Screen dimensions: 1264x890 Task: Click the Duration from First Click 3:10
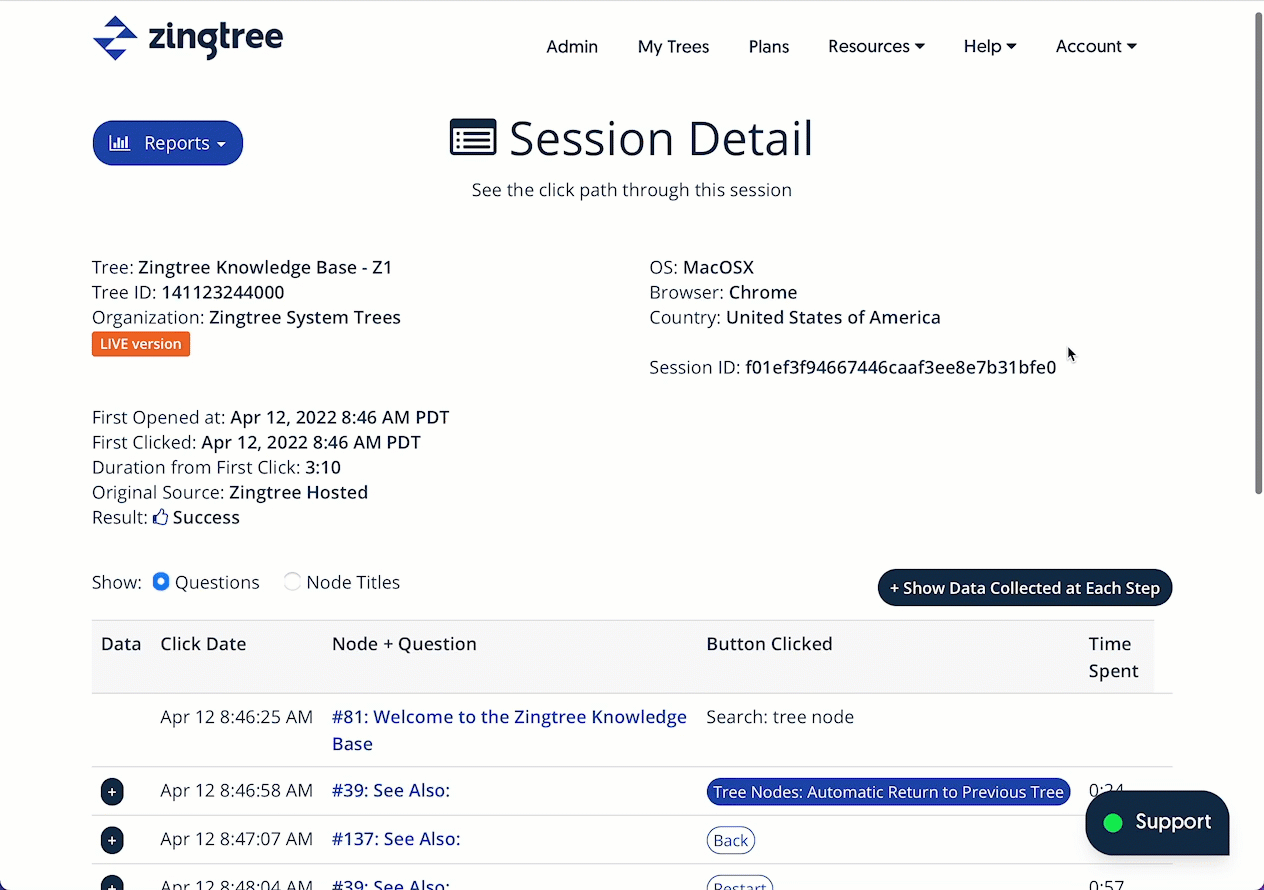click(217, 468)
